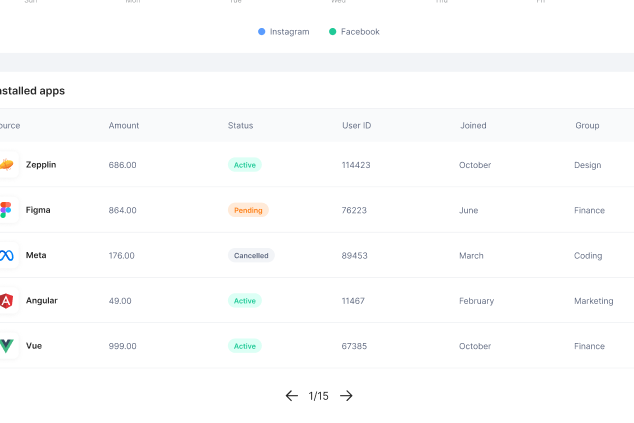Sort table by Amount column header
This screenshot has width=634, height=423.
pyautogui.click(x=124, y=126)
